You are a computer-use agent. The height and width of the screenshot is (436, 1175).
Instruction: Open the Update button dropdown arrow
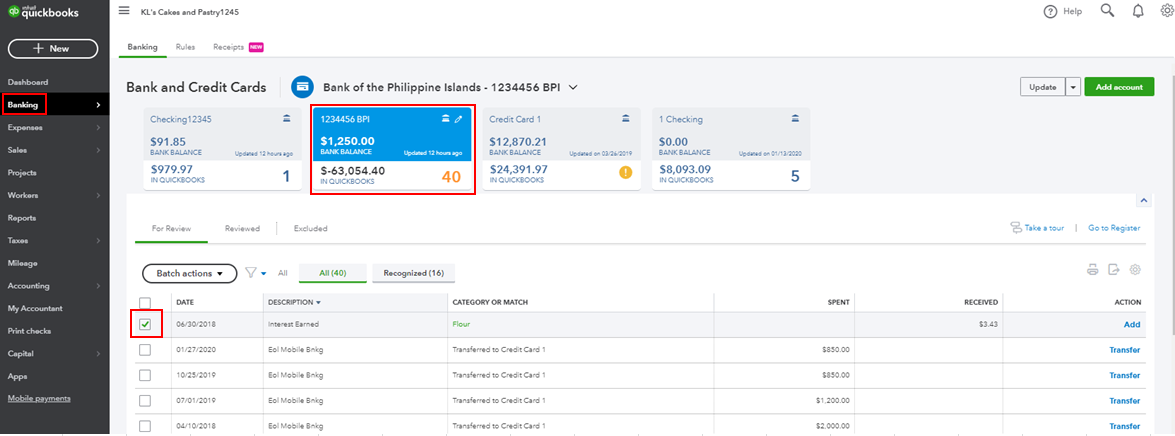pos(1073,87)
